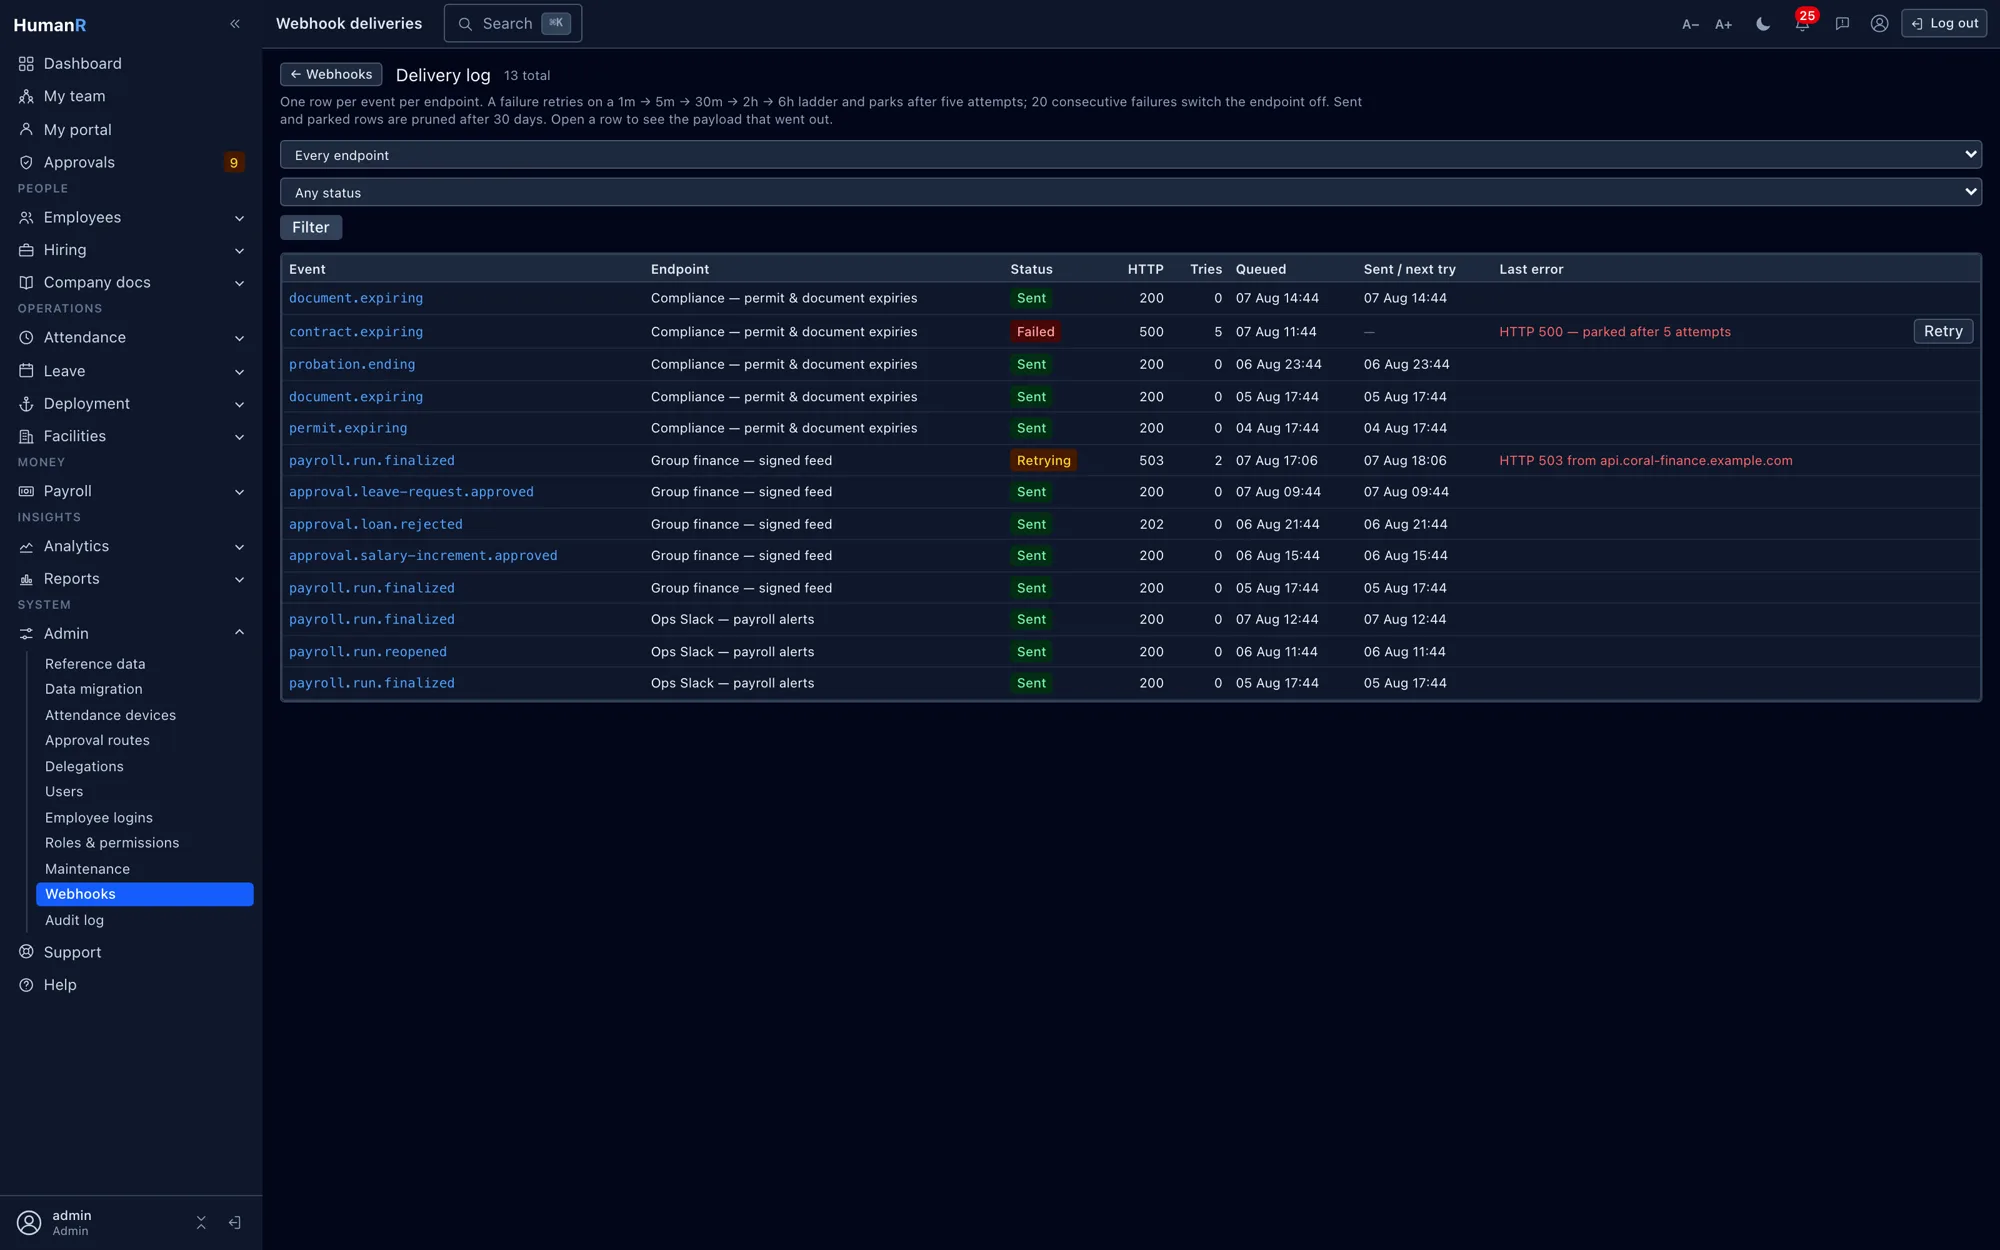Expand the Leave section
This screenshot has height=1250, width=2000.
tap(131, 371)
